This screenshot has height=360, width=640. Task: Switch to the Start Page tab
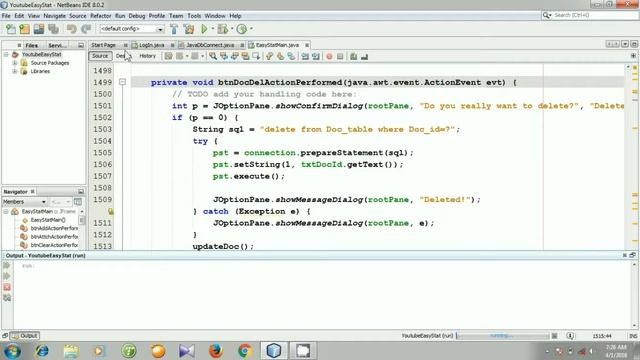[103, 45]
